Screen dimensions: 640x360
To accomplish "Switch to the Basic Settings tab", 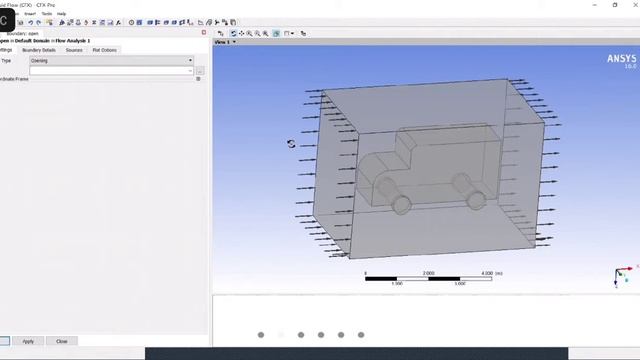I will pos(6,50).
